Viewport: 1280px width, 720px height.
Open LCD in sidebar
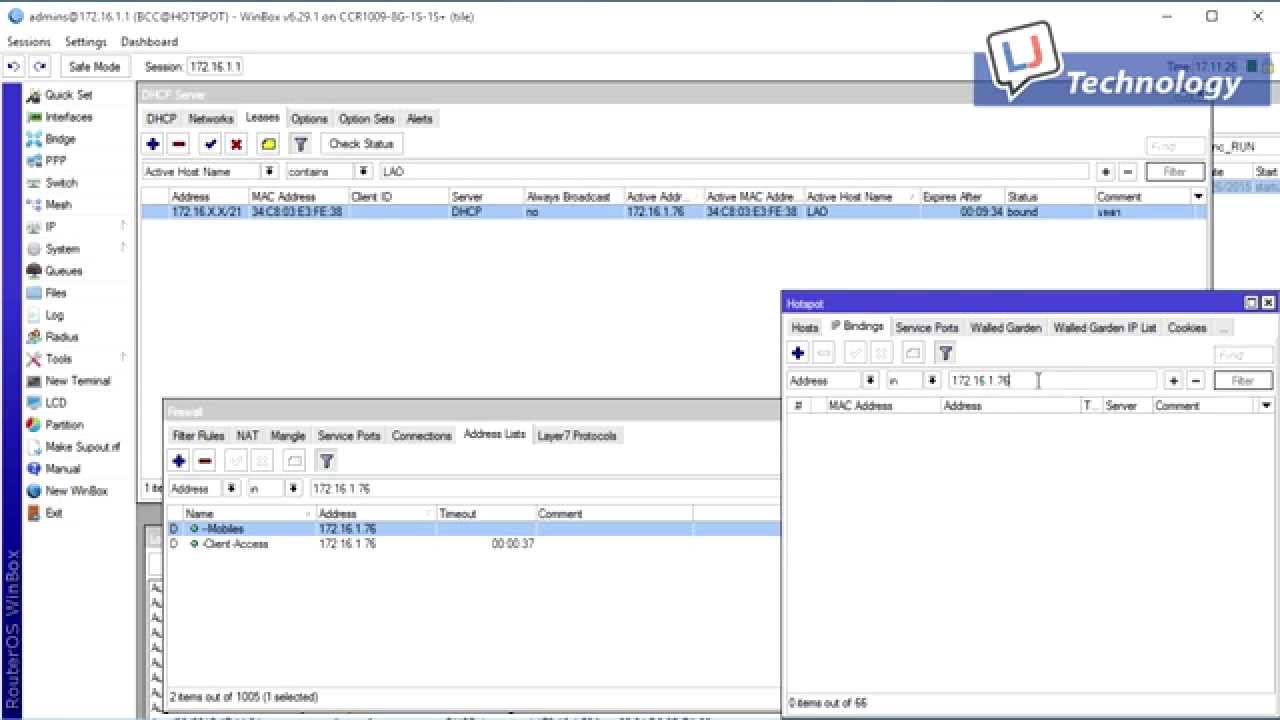point(55,403)
